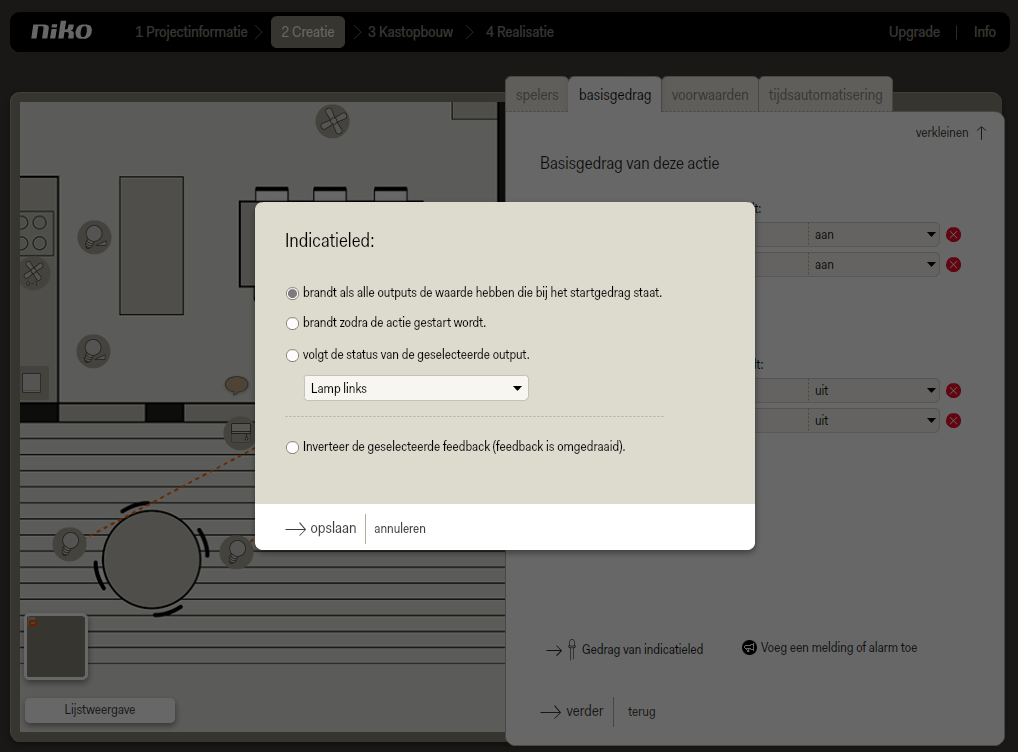Go to step 2 Creatie
The image size is (1018, 752).
click(308, 32)
